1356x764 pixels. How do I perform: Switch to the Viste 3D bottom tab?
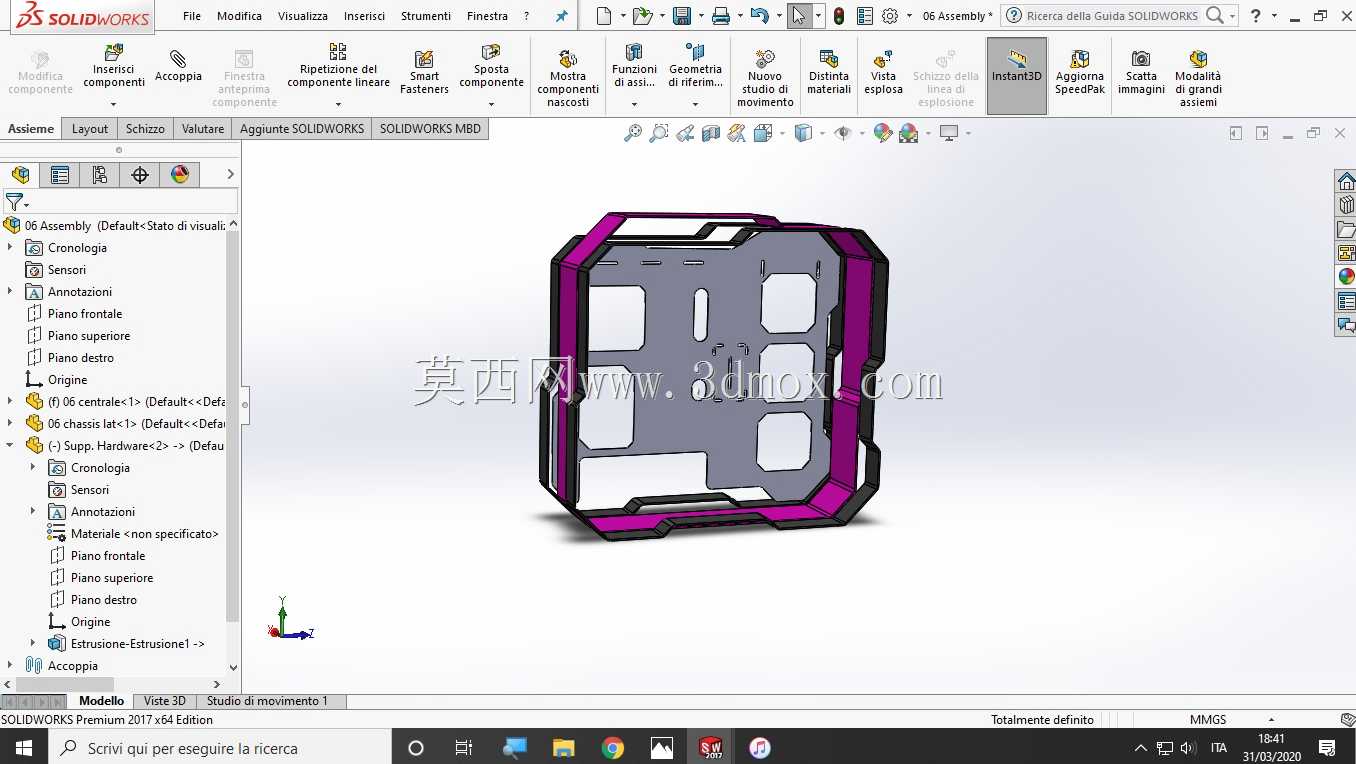click(x=165, y=701)
